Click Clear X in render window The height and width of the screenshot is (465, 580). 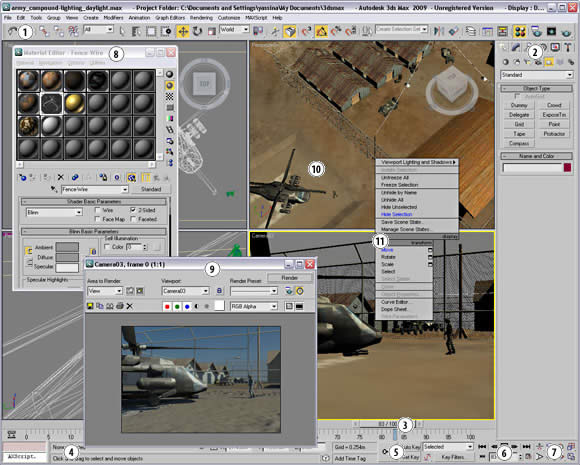point(129,306)
